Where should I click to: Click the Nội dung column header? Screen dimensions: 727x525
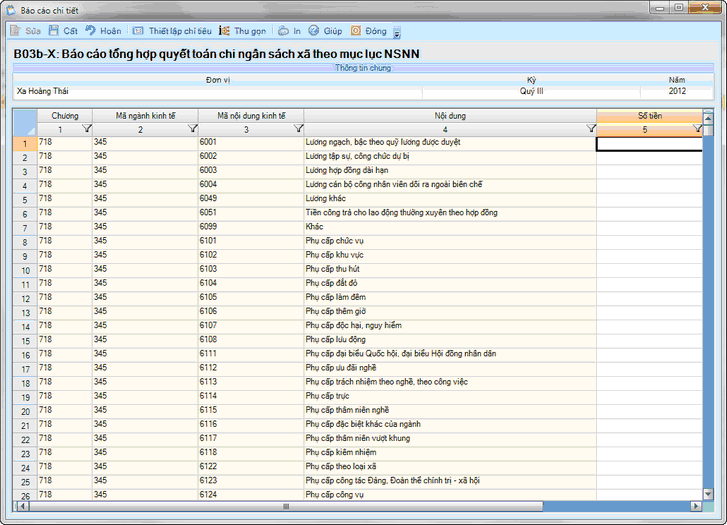450,116
